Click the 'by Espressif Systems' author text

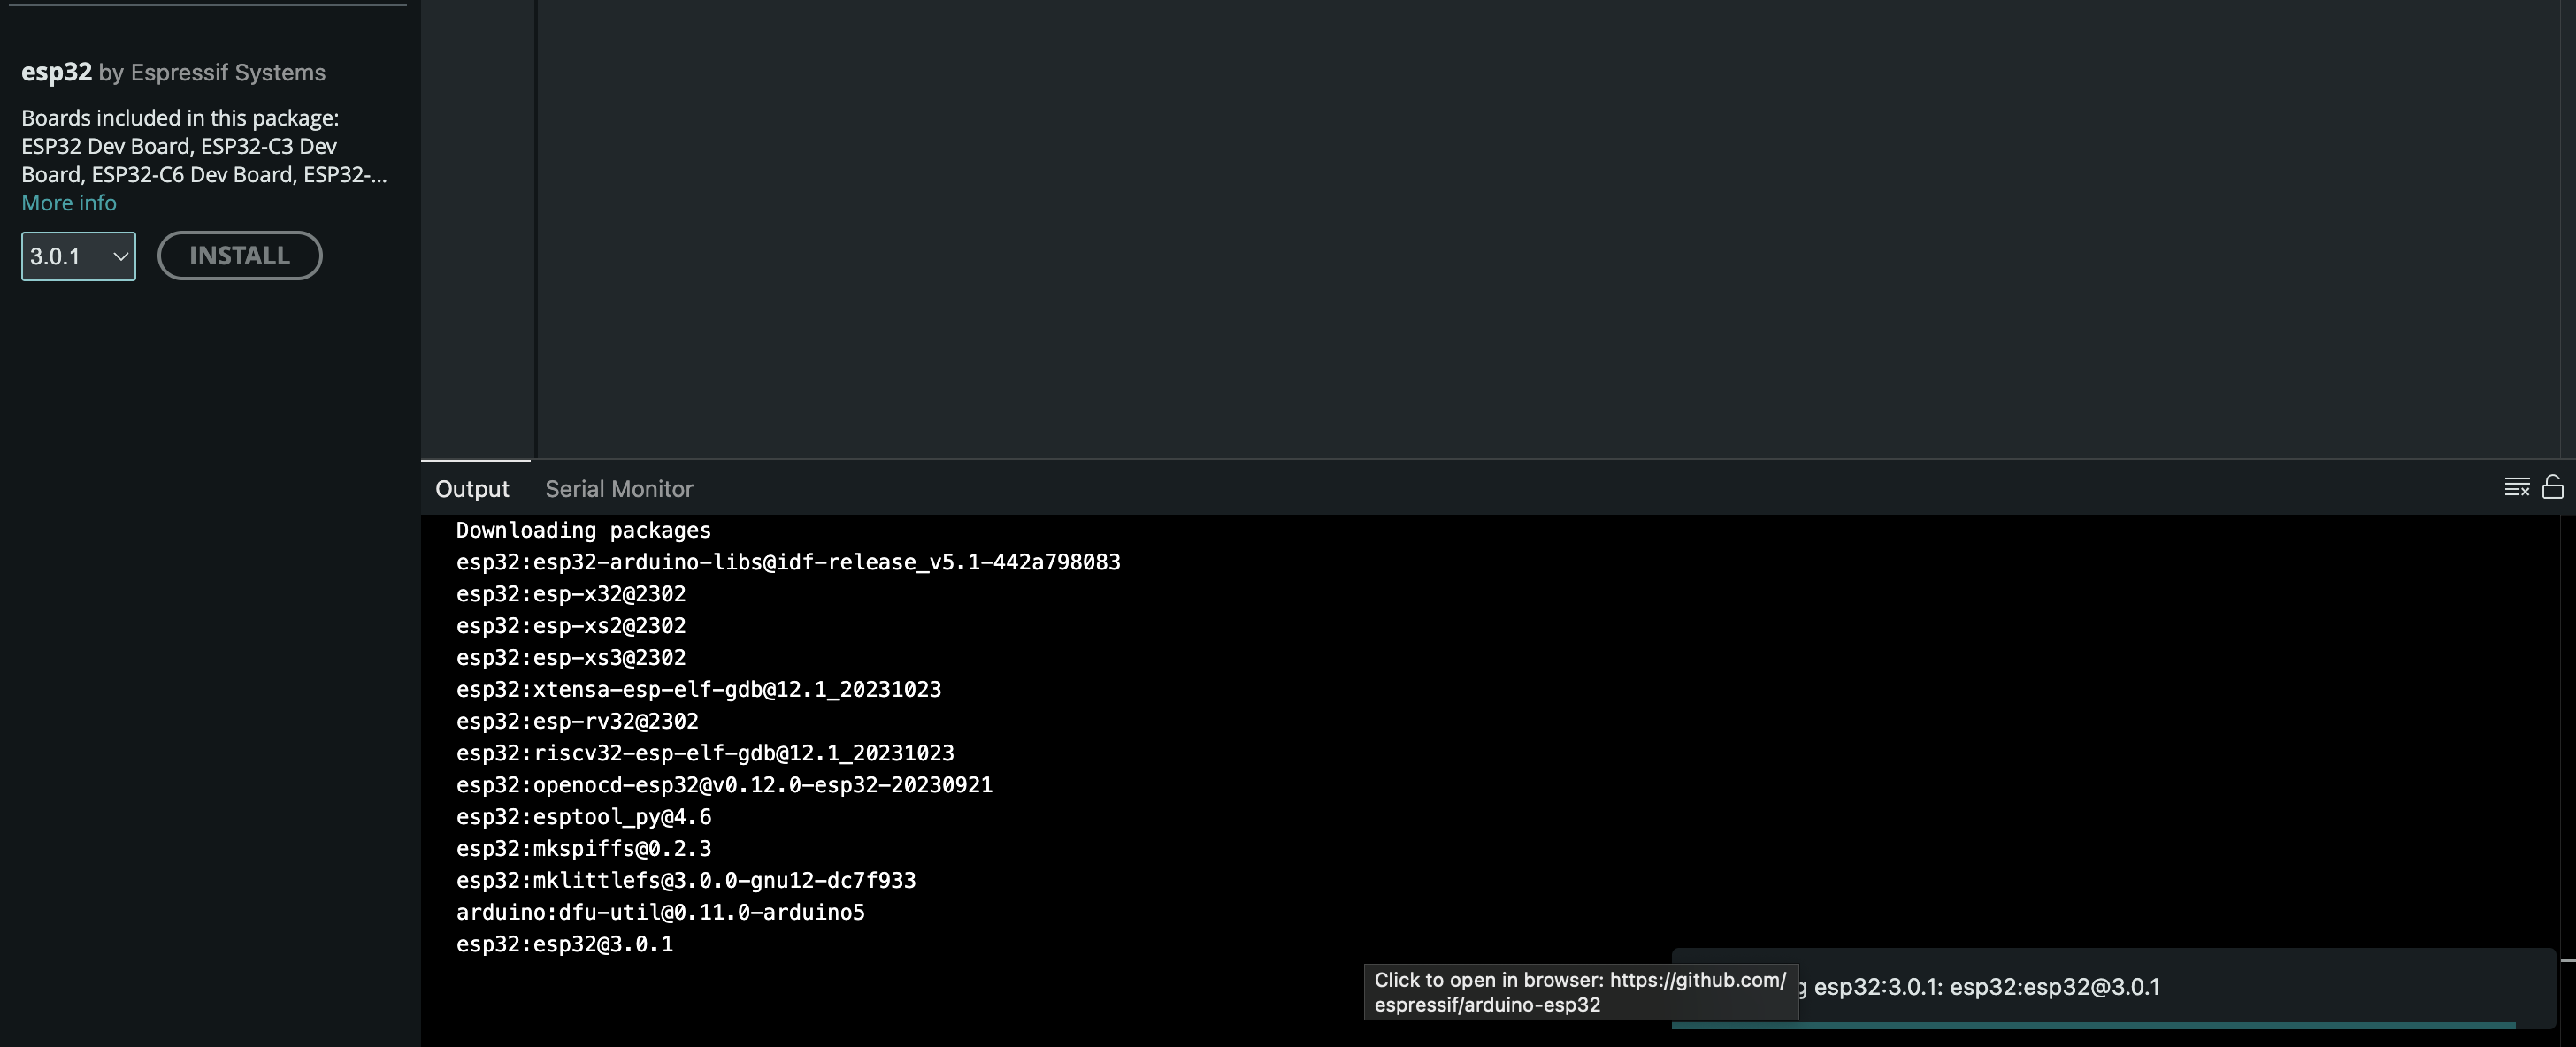[x=212, y=73]
